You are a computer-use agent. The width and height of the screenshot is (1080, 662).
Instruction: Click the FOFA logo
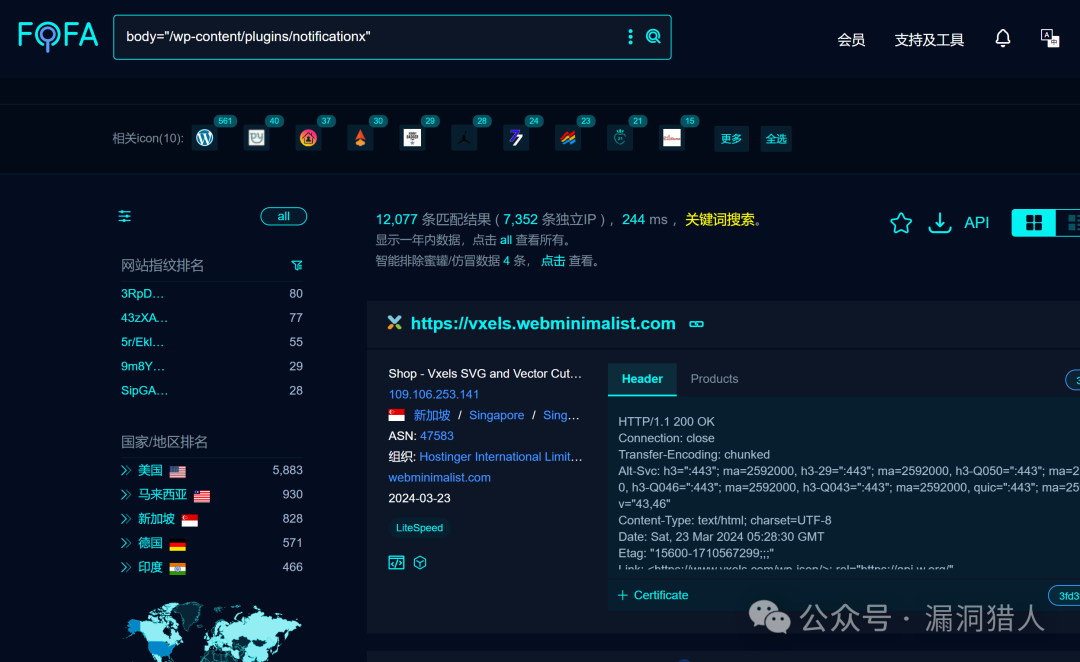(x=58, y=35)
